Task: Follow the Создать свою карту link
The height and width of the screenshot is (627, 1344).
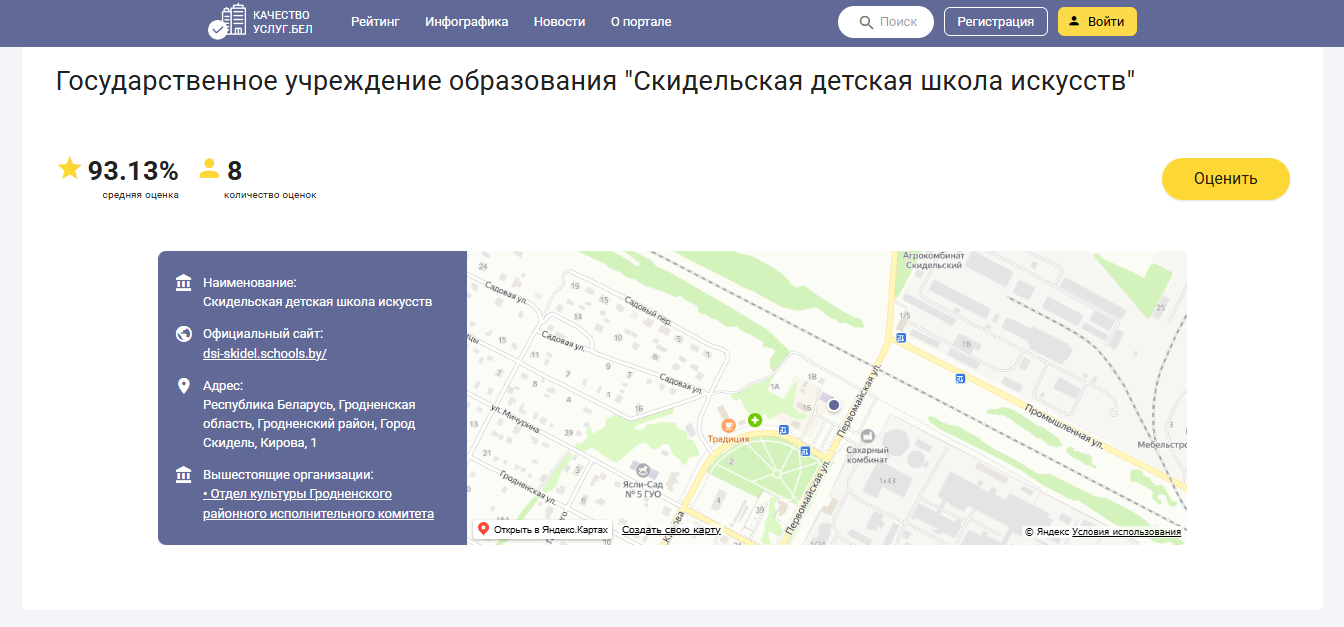Action: 671,530
